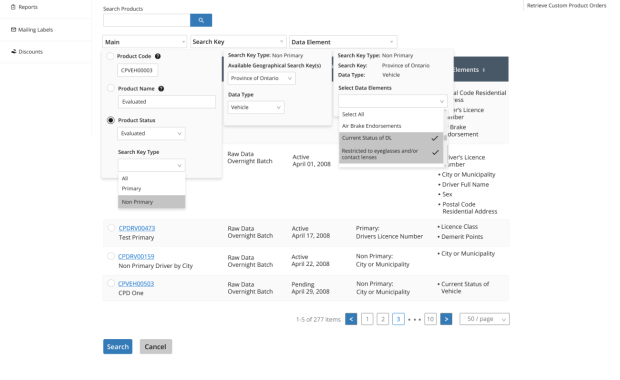
Task: Go to the previous page arrow
Action: tap(351, 319)
